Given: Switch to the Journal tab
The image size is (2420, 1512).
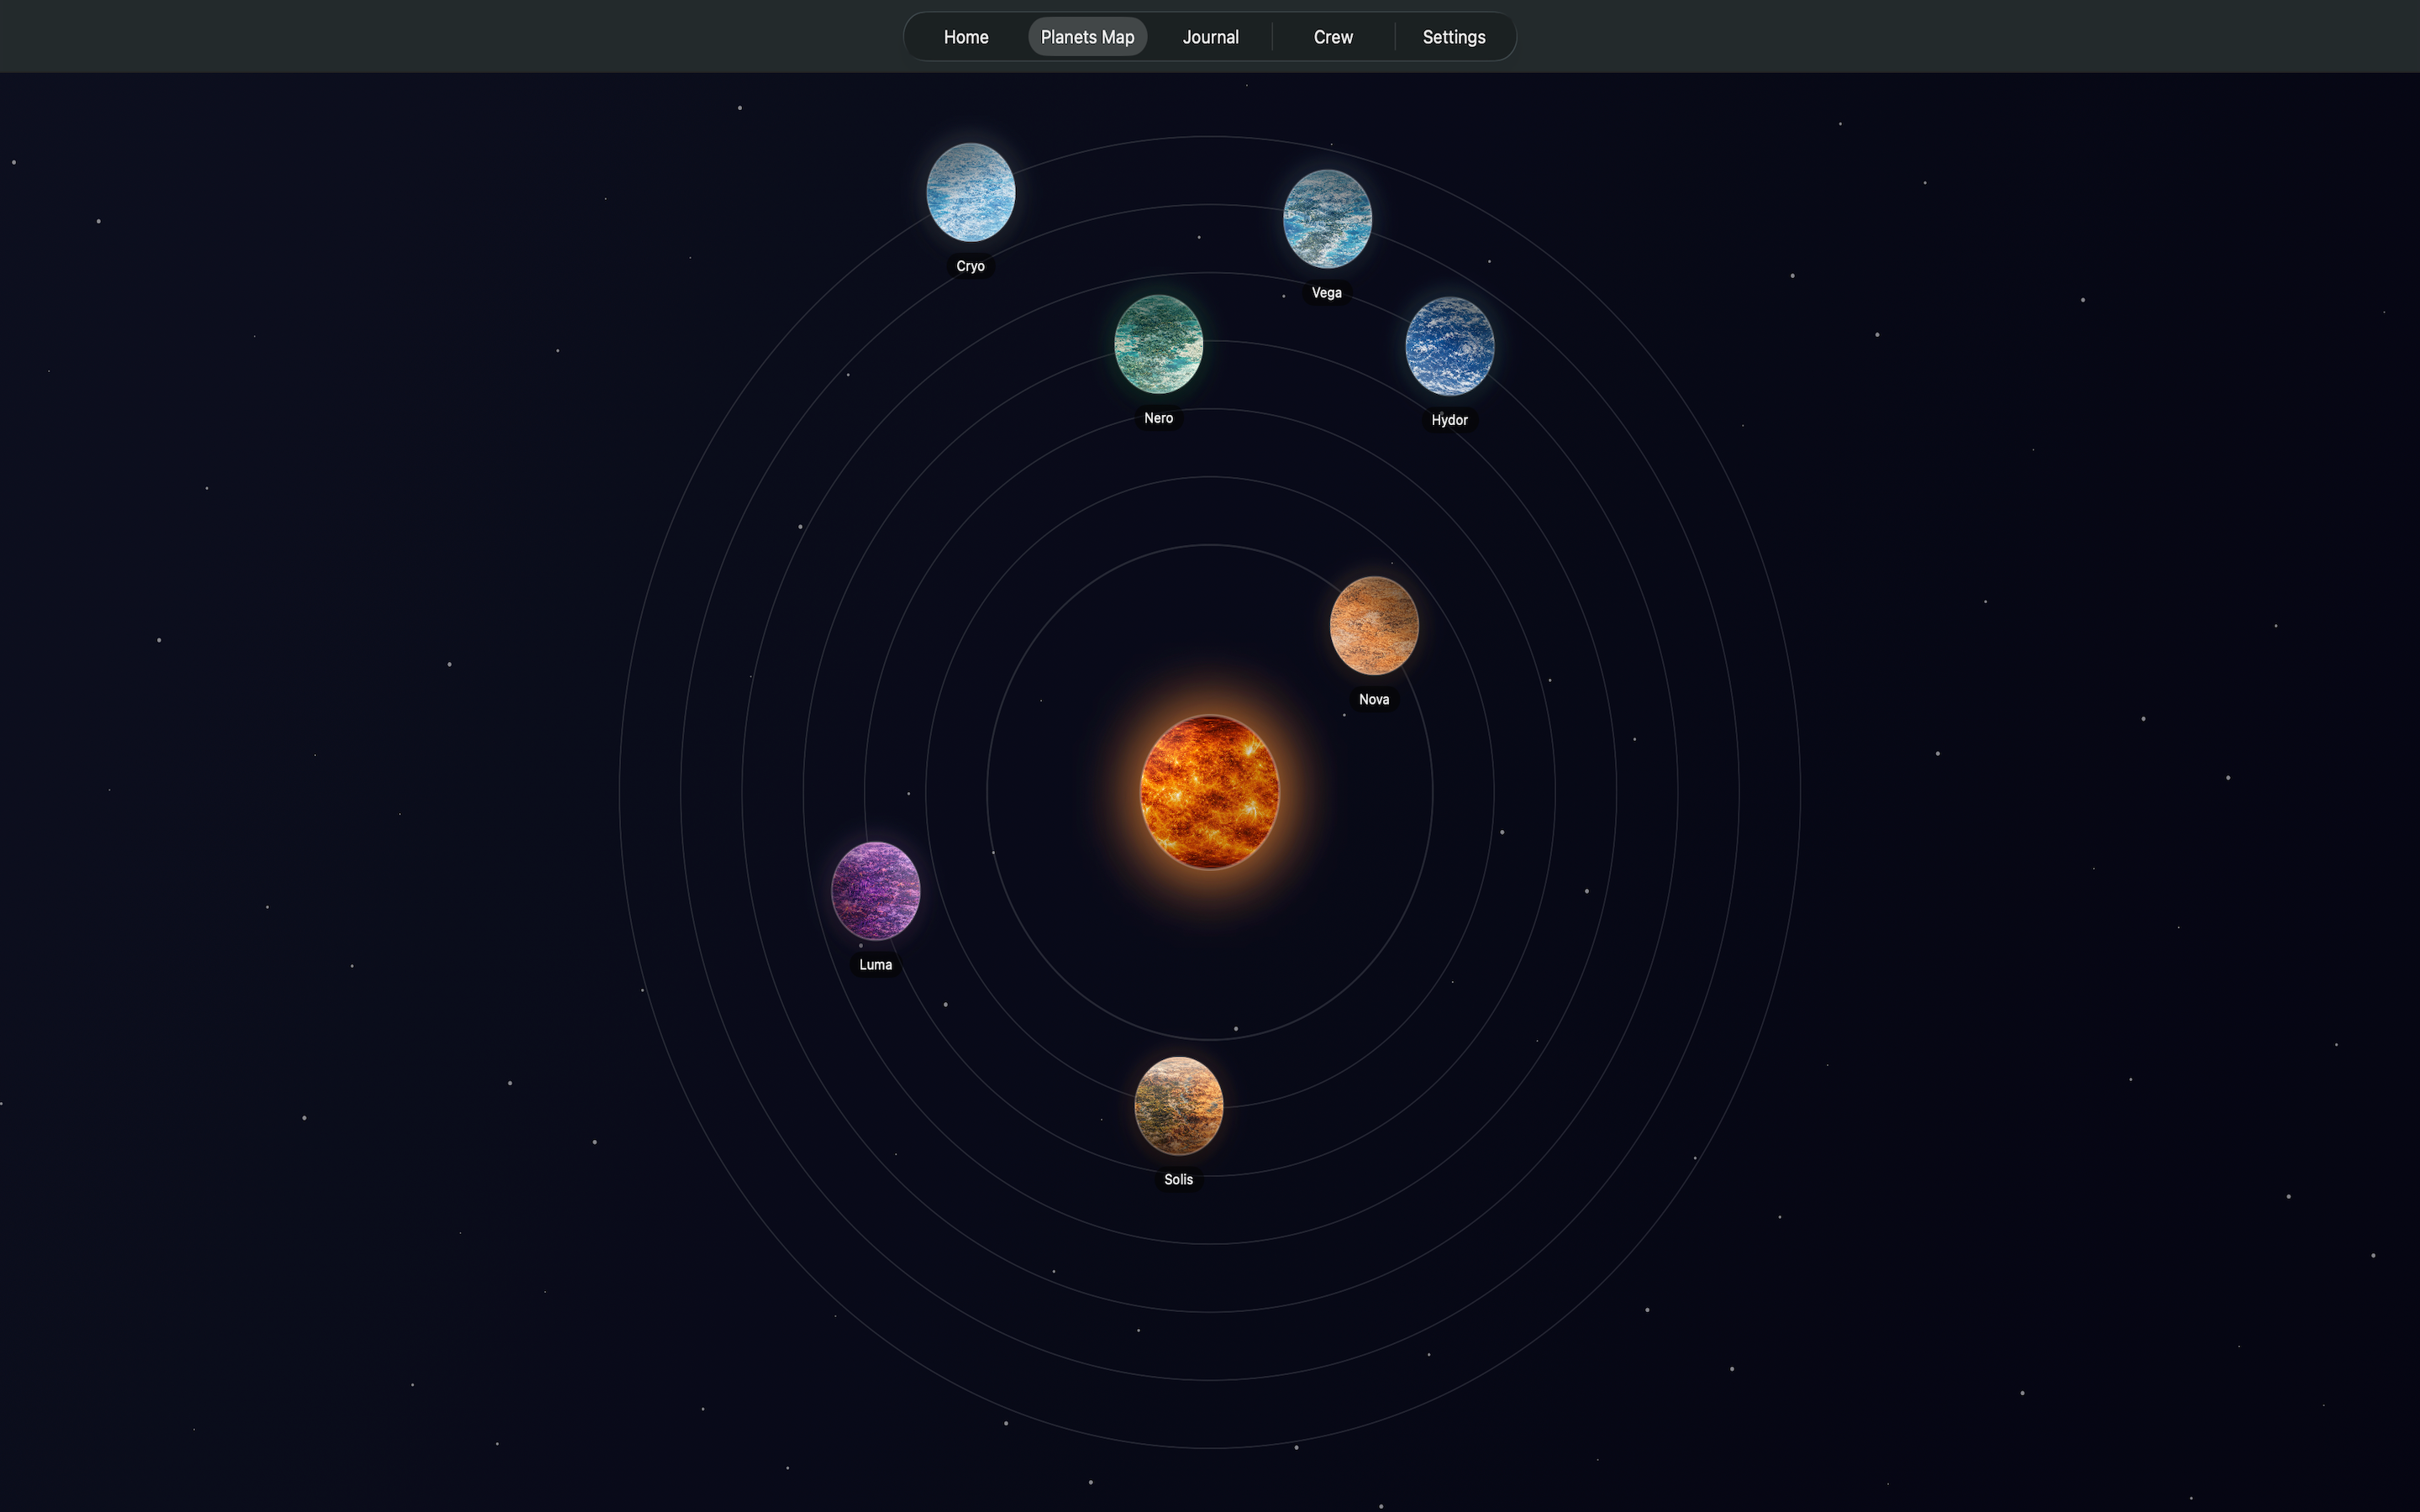Looking at the screenshot, I should pyautogui.click(x=1210, y=37).
